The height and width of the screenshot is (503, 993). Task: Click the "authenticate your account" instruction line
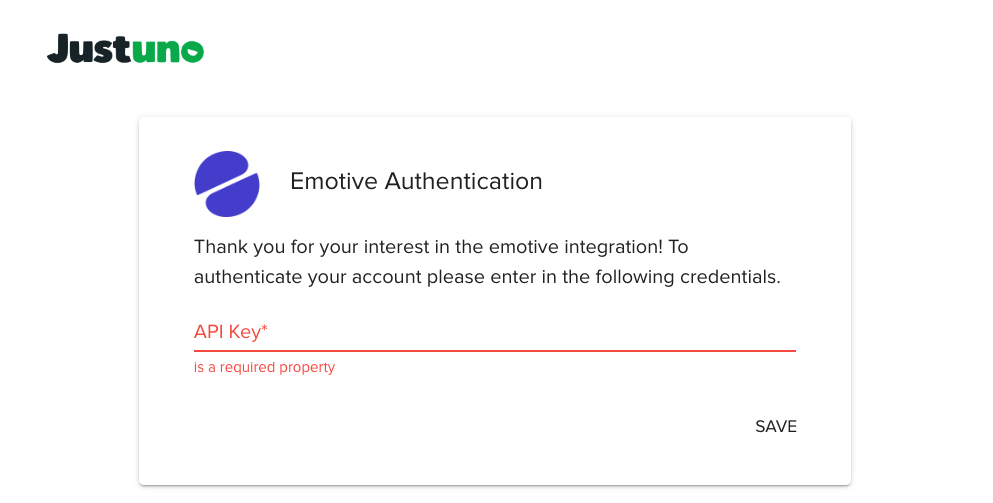(486, 277)
